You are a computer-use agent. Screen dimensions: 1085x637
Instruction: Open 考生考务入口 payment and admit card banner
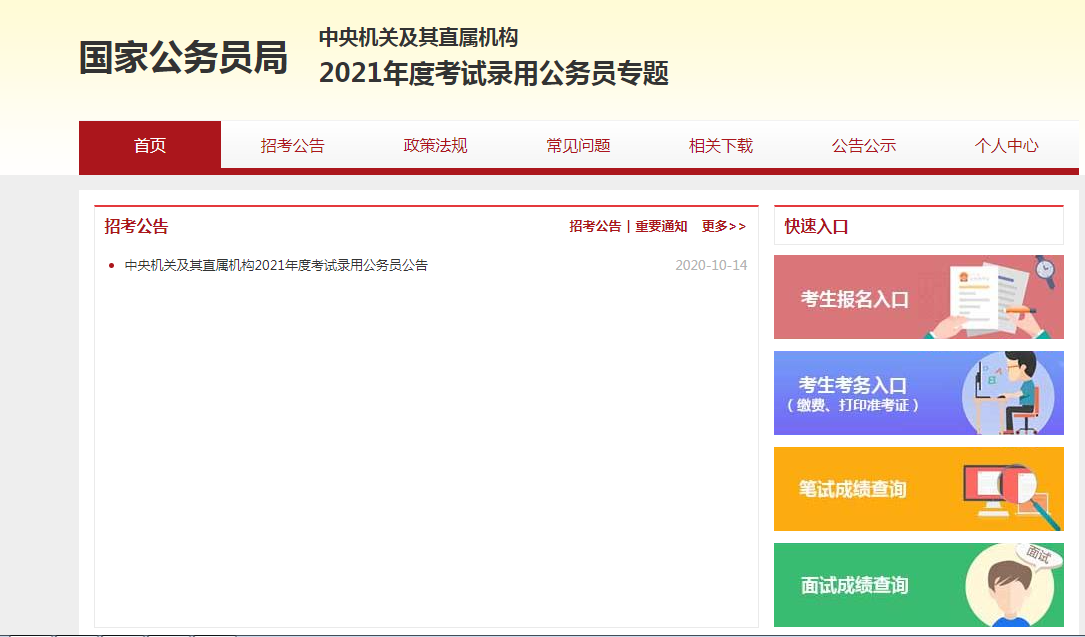pos(853,393)
